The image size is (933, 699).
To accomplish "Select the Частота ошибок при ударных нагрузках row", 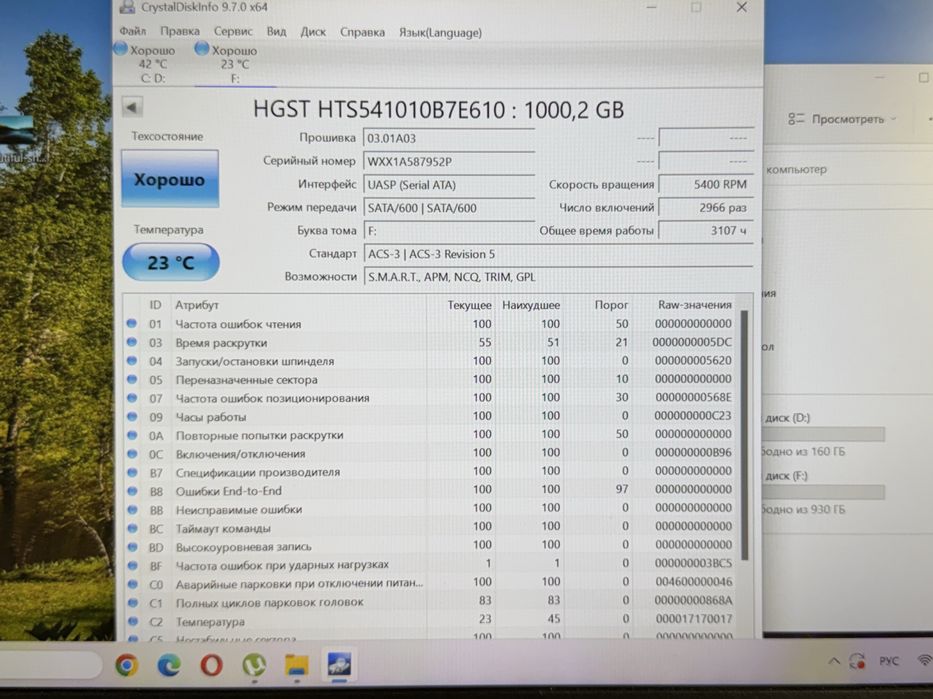I will 430,565.
